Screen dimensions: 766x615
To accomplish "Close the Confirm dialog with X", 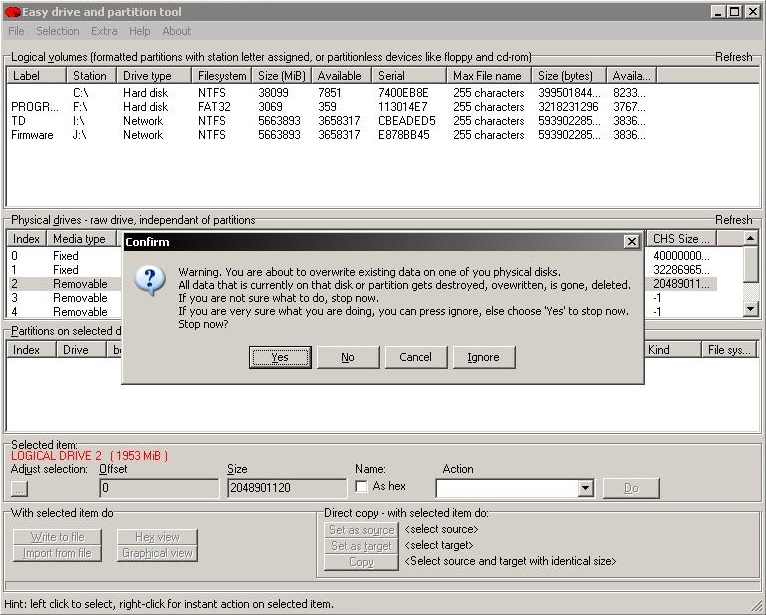I will [x=631, y=242].
